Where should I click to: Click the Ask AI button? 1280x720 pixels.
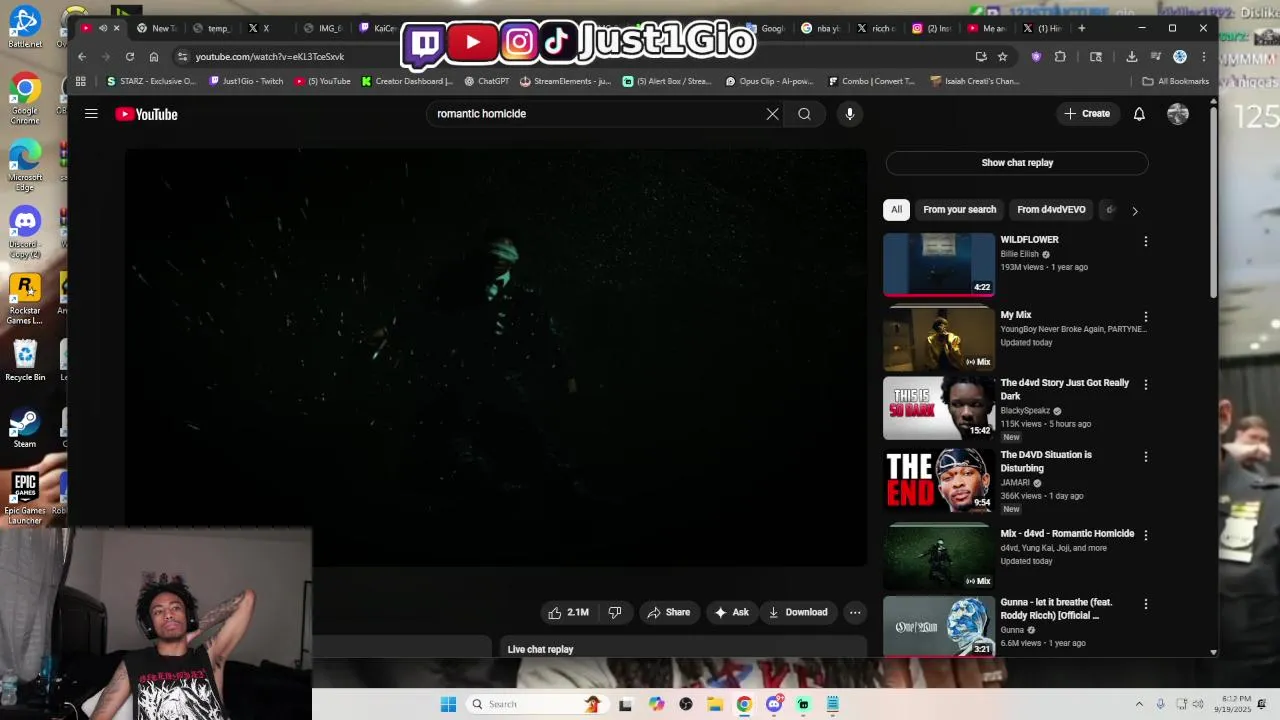pos(731,612)
